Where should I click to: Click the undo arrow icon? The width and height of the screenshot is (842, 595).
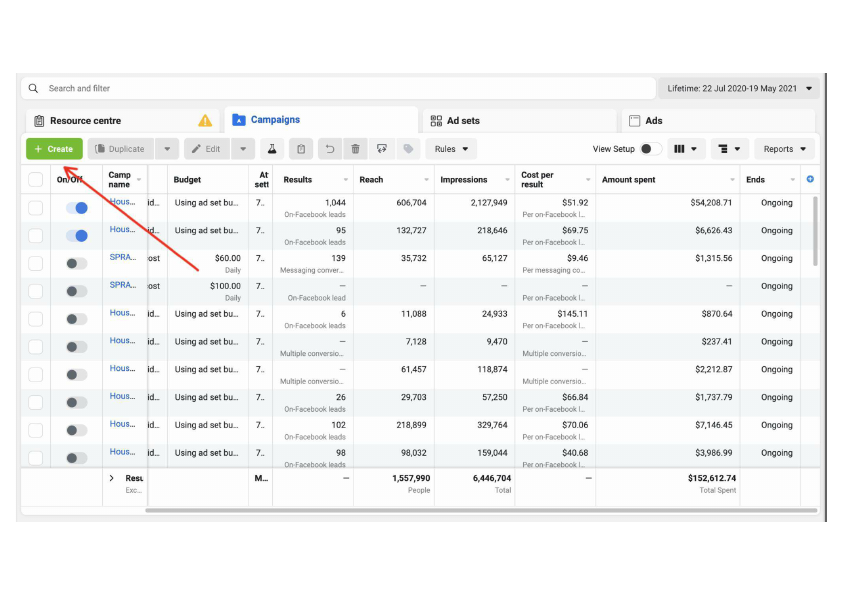[330, 149]
